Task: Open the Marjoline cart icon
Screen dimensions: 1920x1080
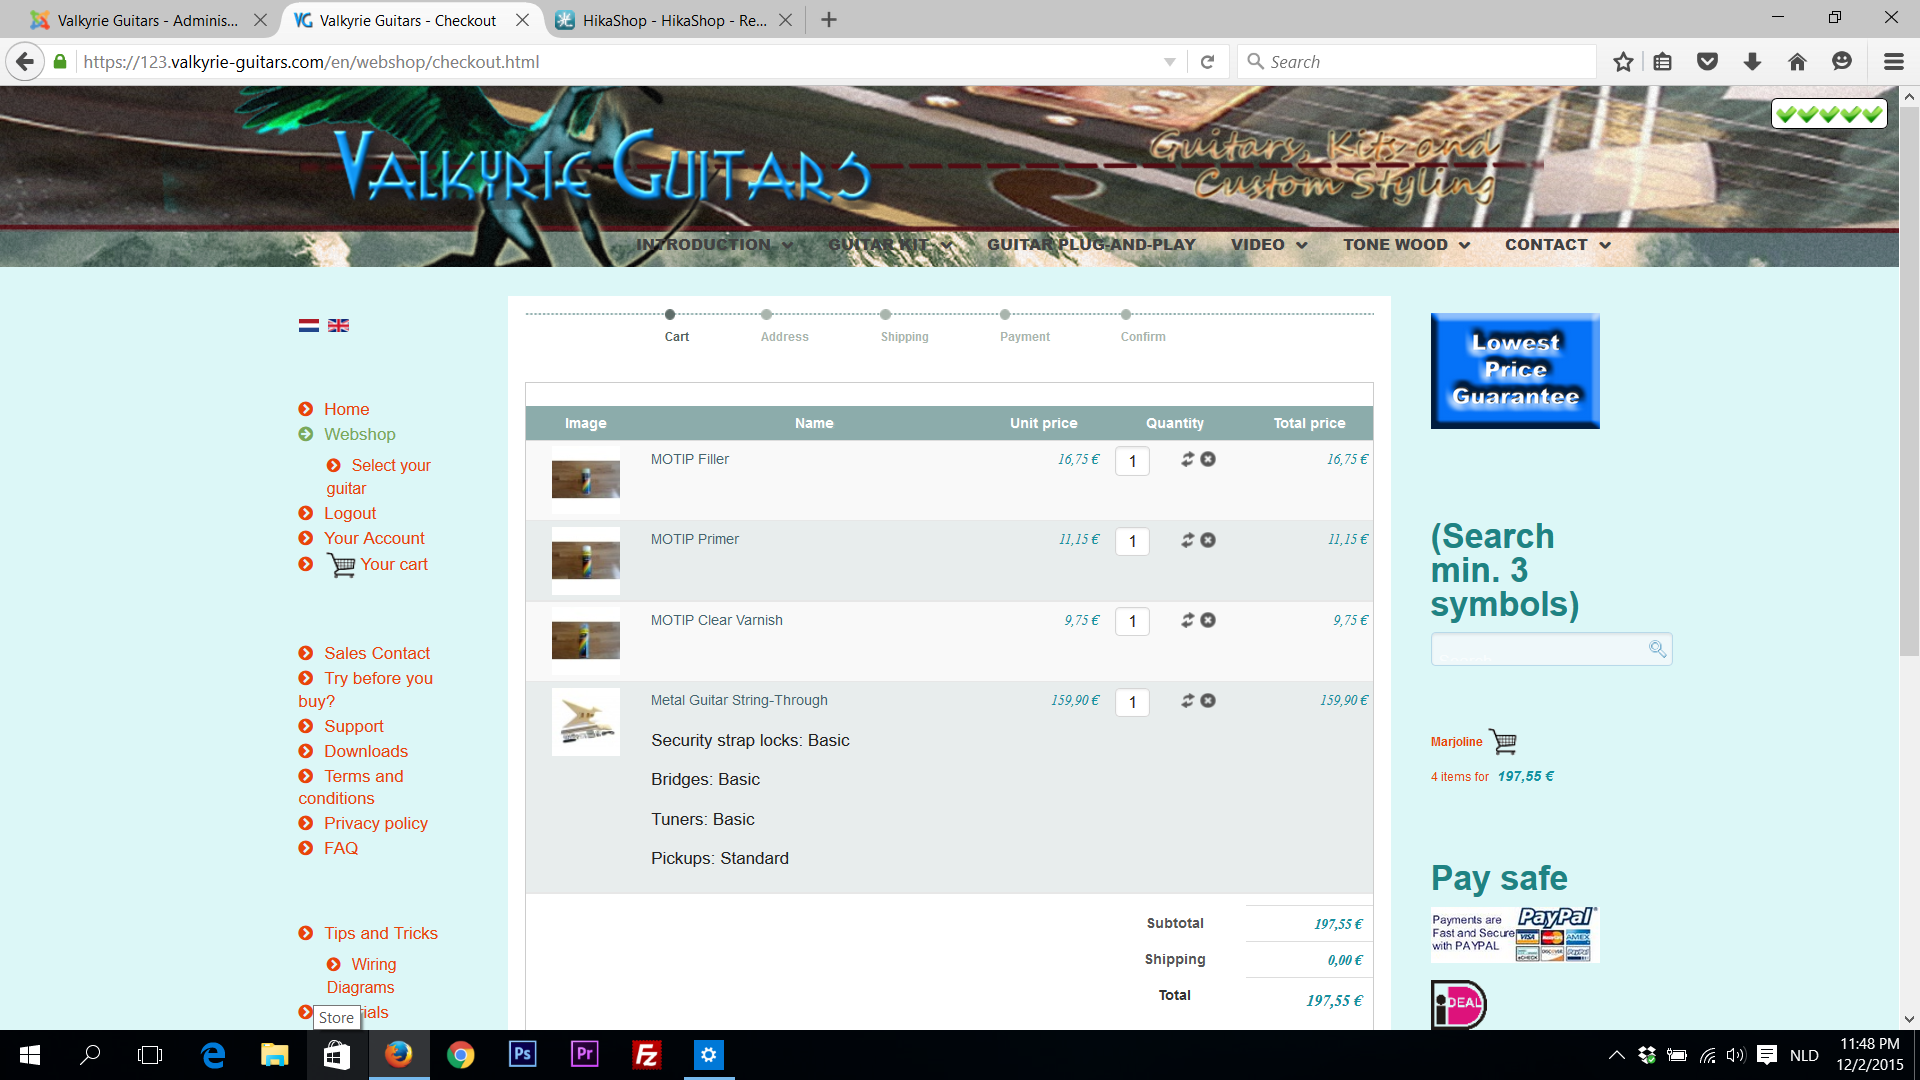Action: 1503,741
